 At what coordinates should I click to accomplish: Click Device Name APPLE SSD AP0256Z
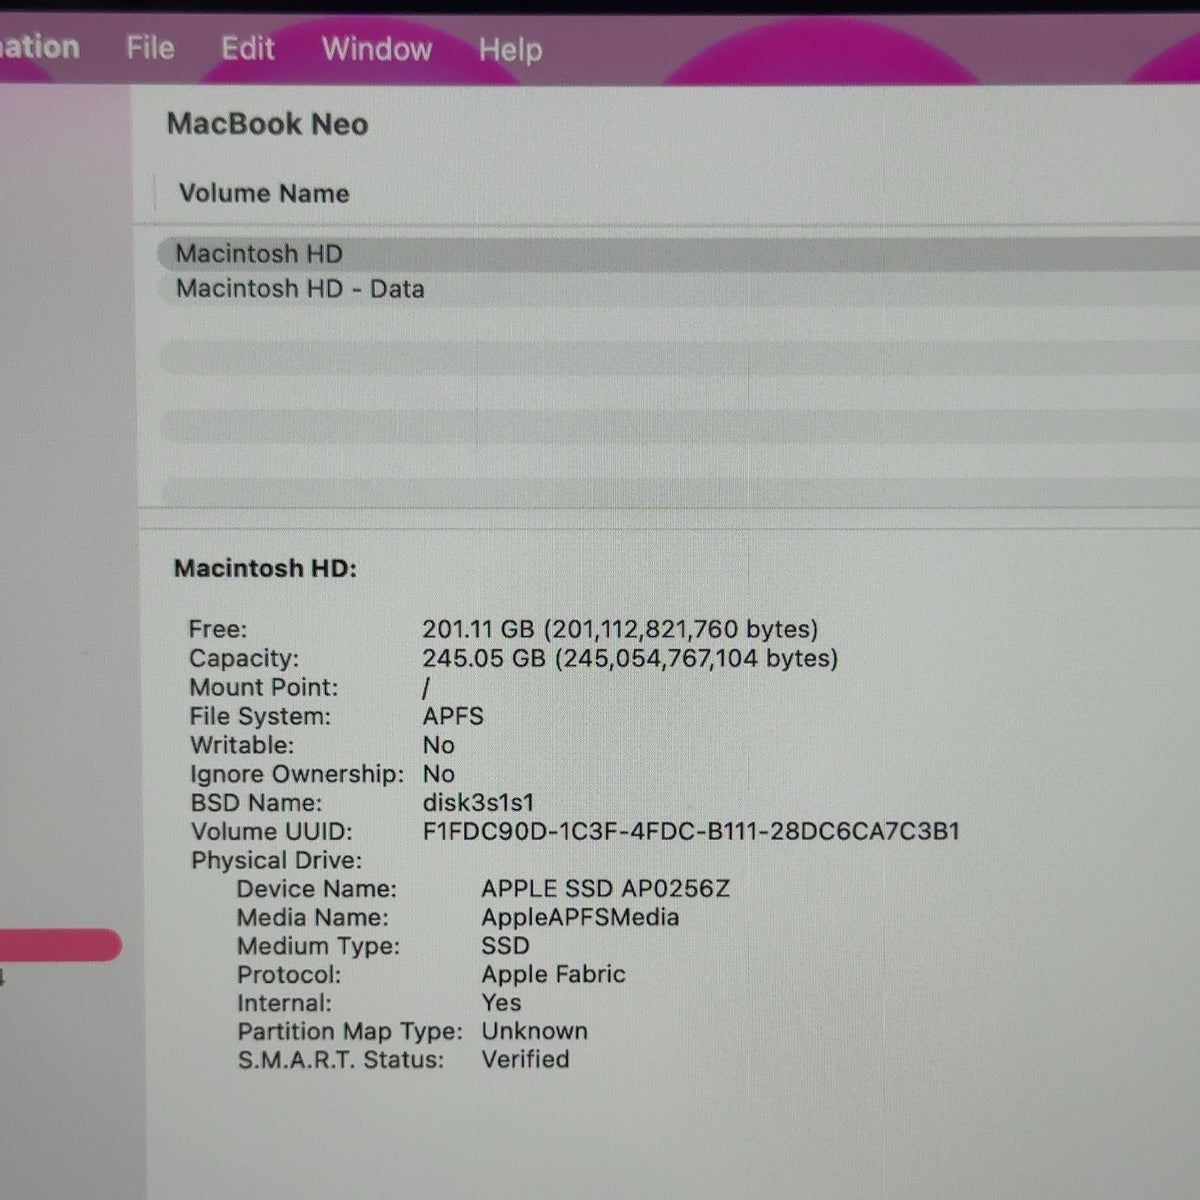pos(605,888)
